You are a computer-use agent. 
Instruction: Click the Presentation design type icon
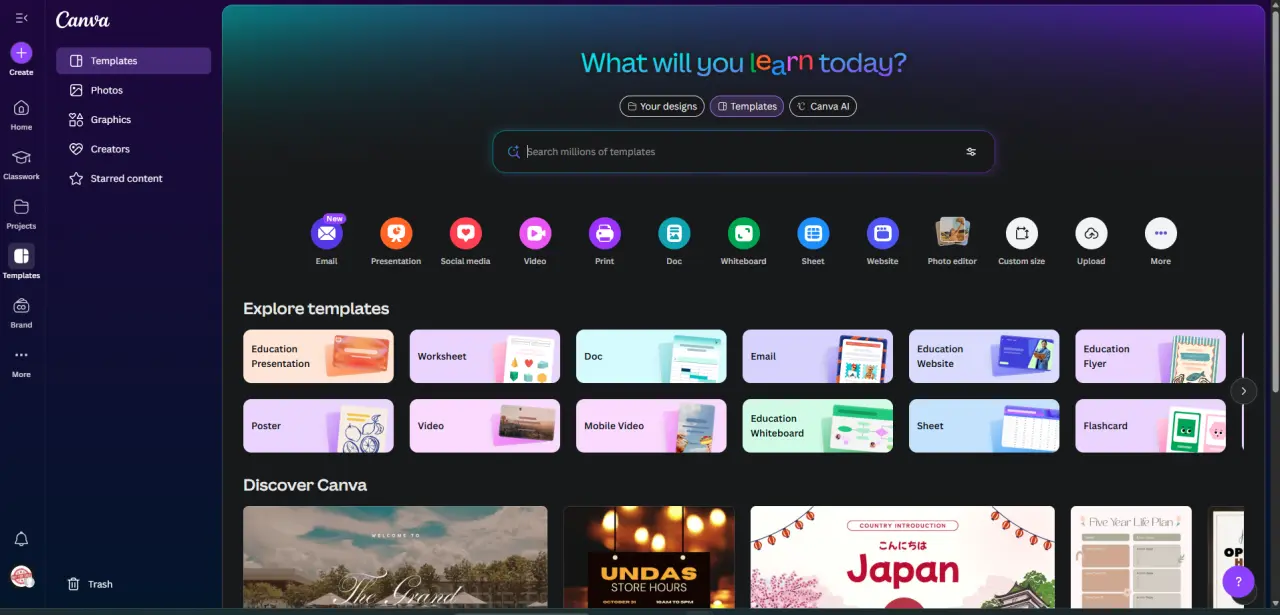click(396, 234)
